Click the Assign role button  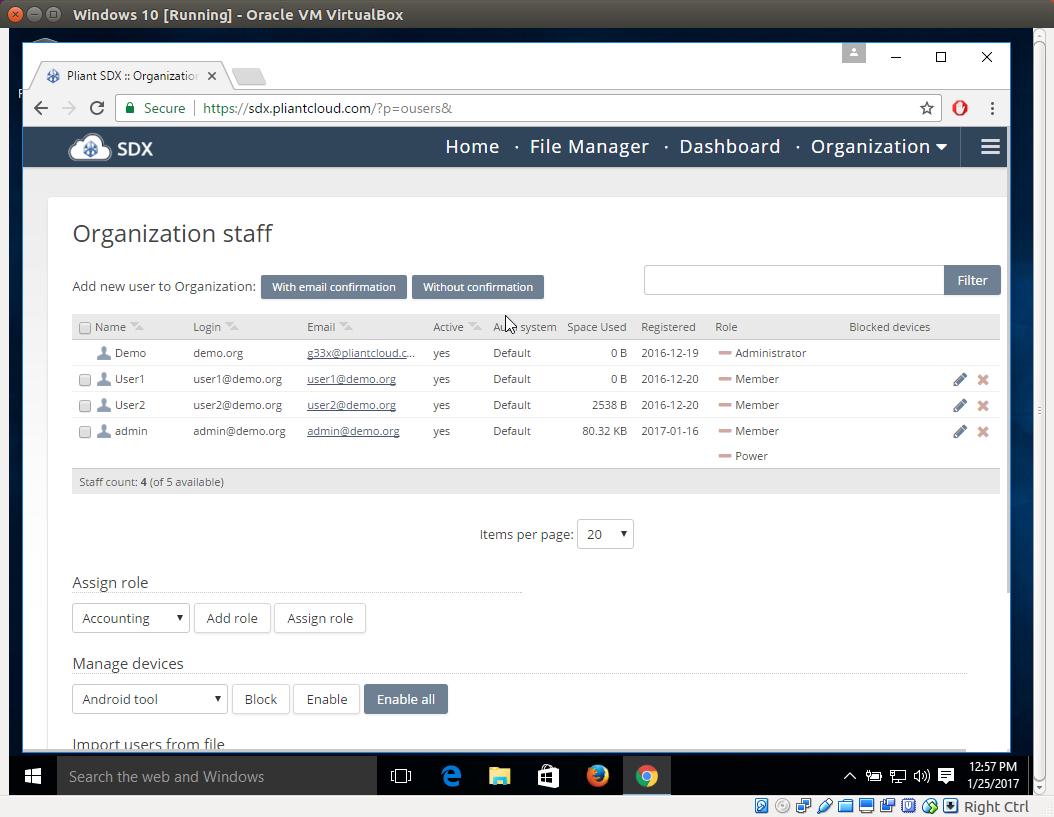click(320, 618)
